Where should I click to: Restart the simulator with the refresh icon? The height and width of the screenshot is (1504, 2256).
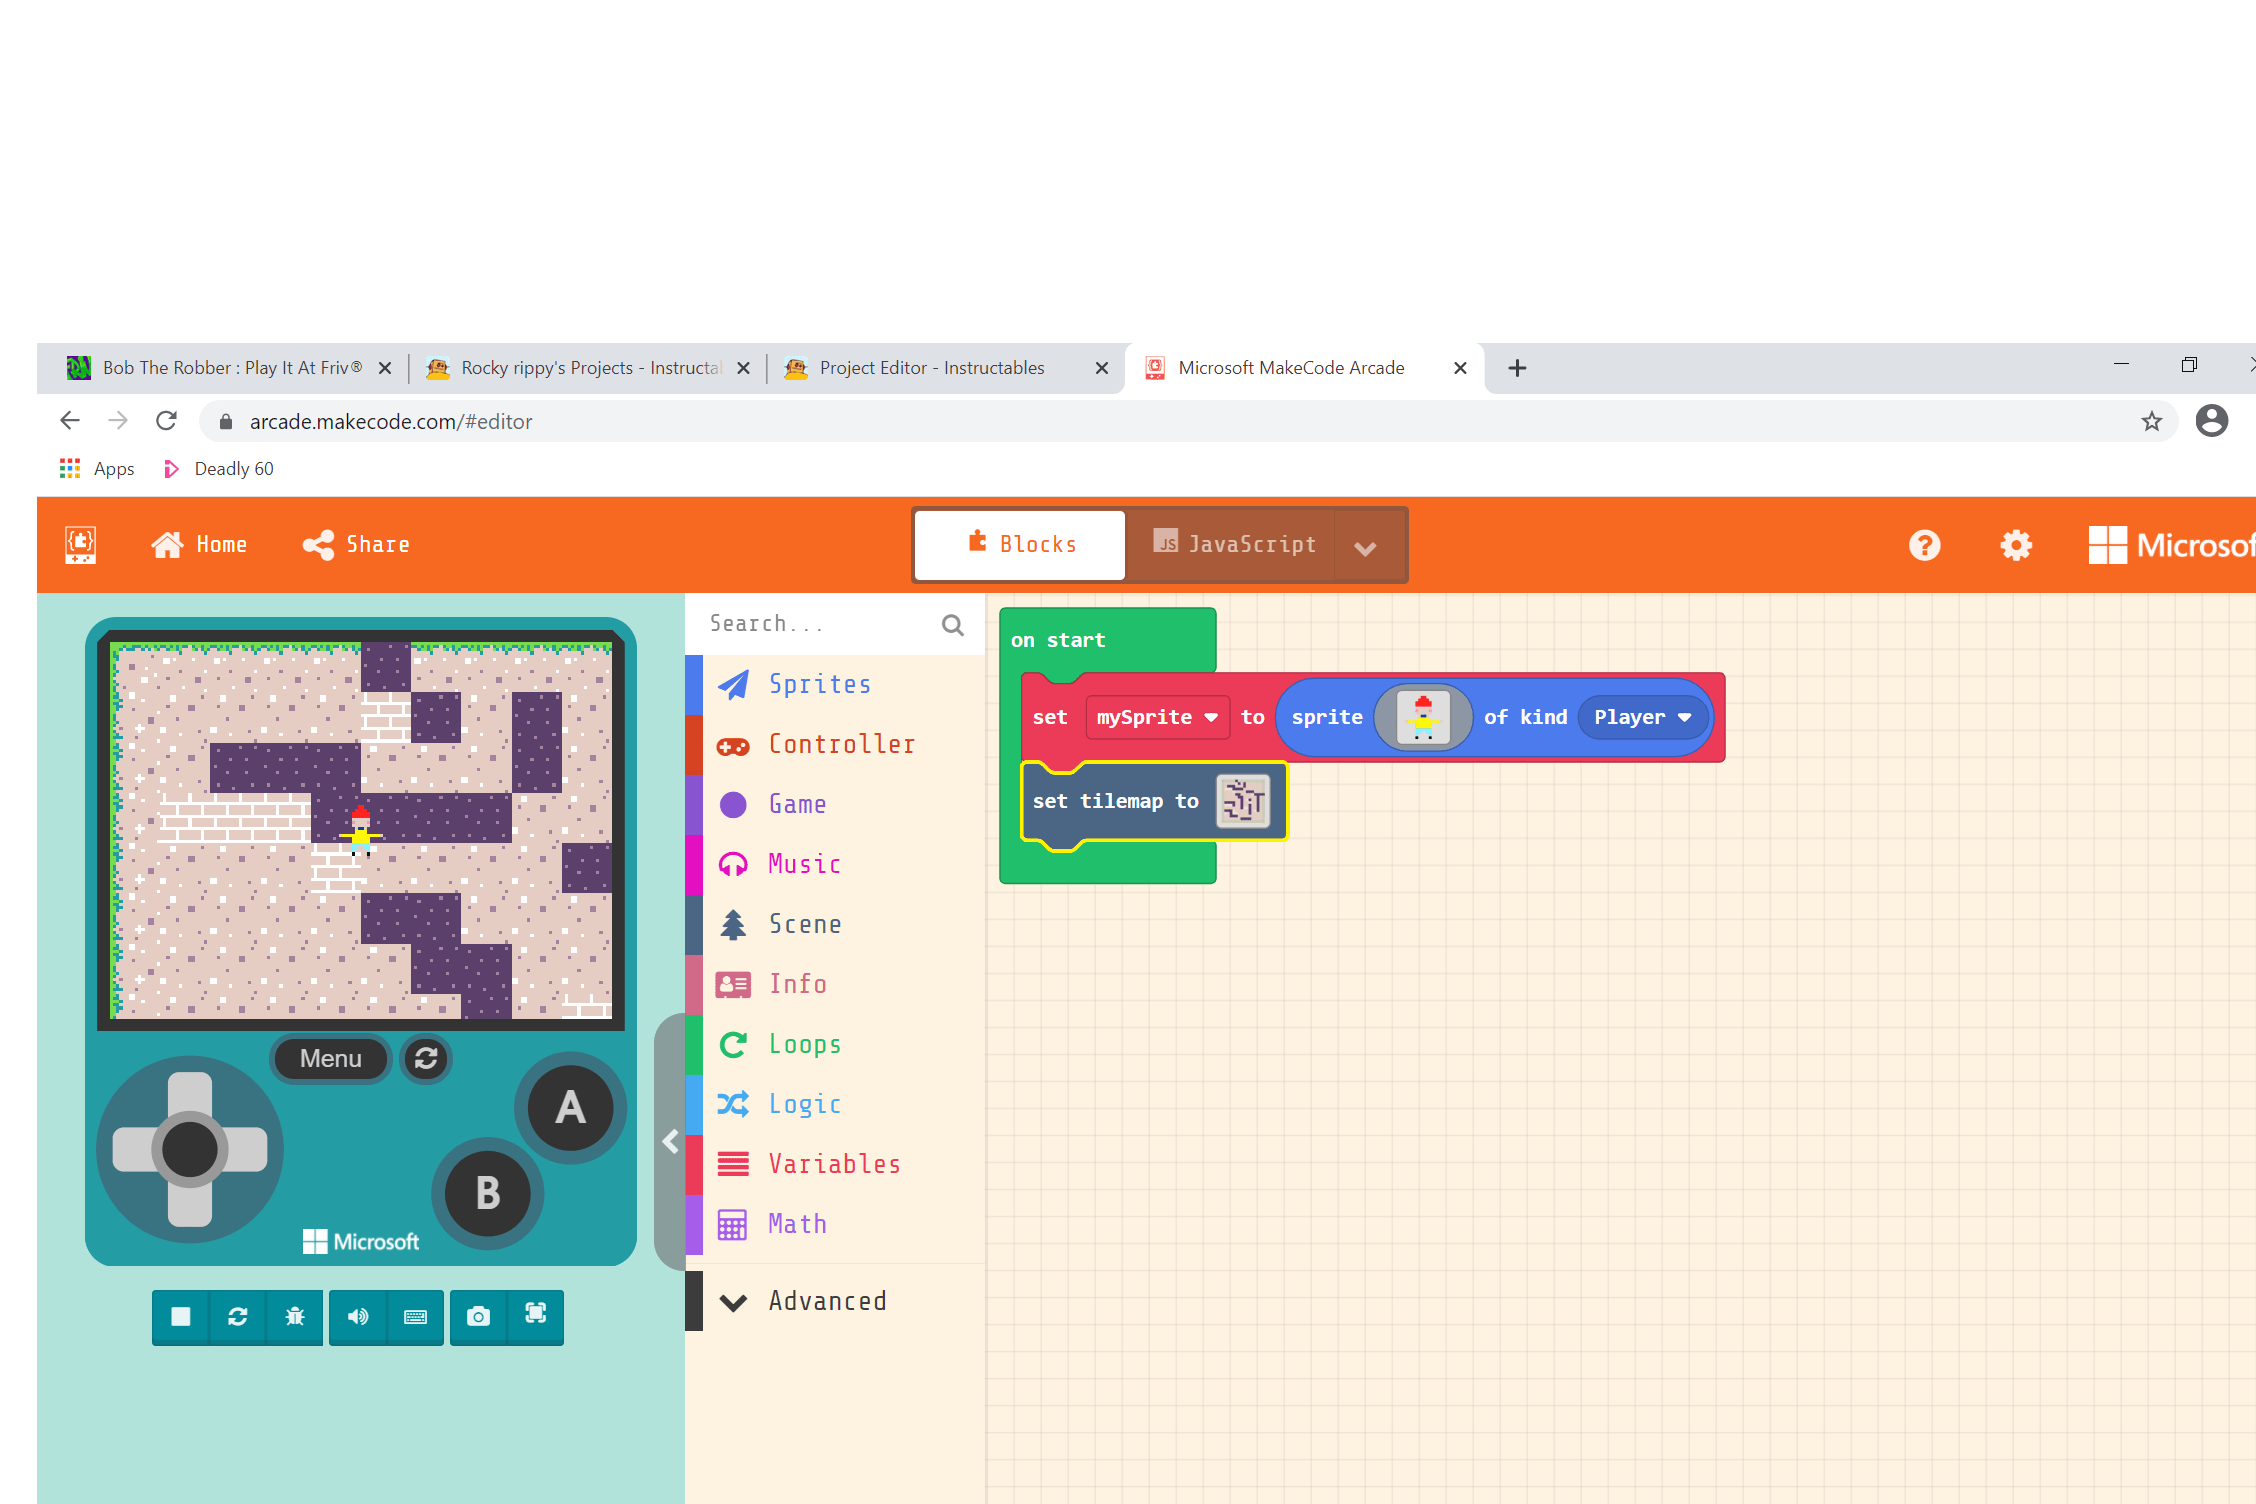coord(237,1317)
